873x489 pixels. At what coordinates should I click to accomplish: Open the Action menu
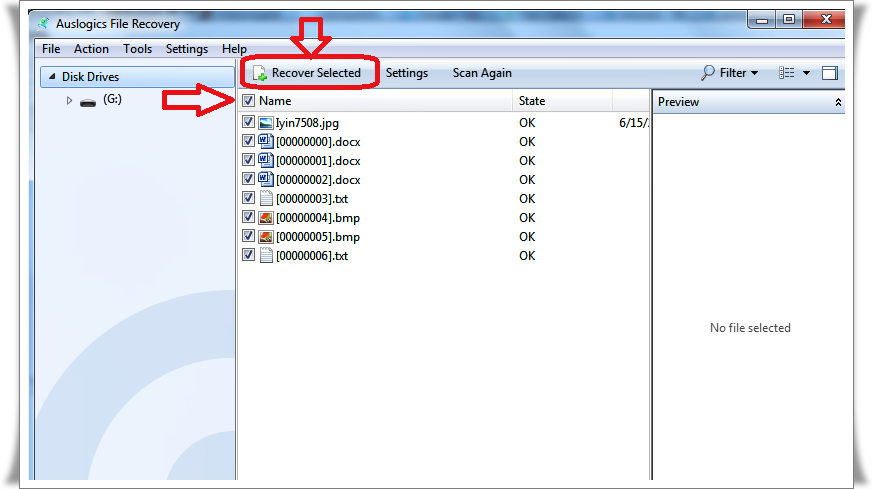91,49
